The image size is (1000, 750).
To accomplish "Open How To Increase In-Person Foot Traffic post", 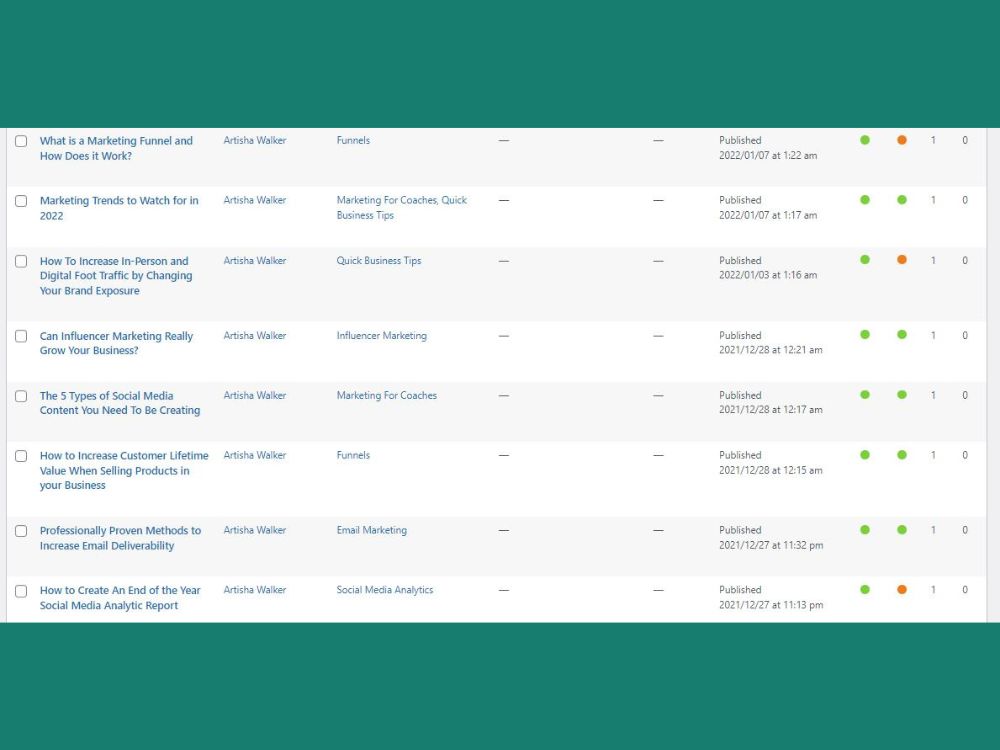I will tap(116, 276).
